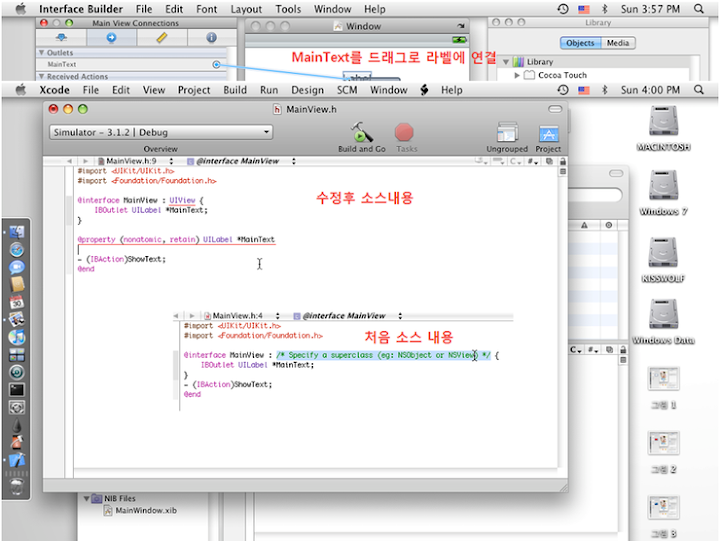Click the go back arrow in the editor
The width and height of the screenshot is (720, 541).
(69, 161)
